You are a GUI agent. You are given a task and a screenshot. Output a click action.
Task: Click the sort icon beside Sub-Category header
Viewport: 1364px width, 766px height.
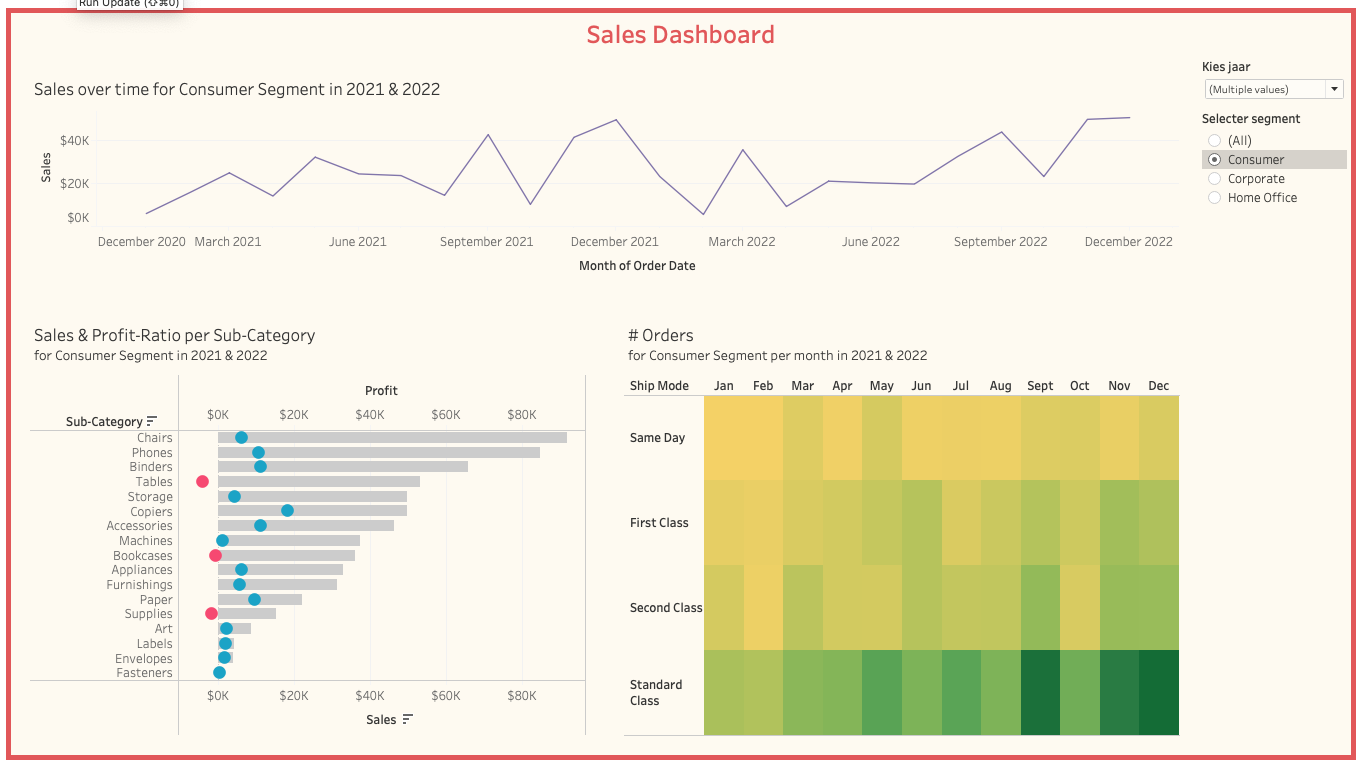pos(152,422)
